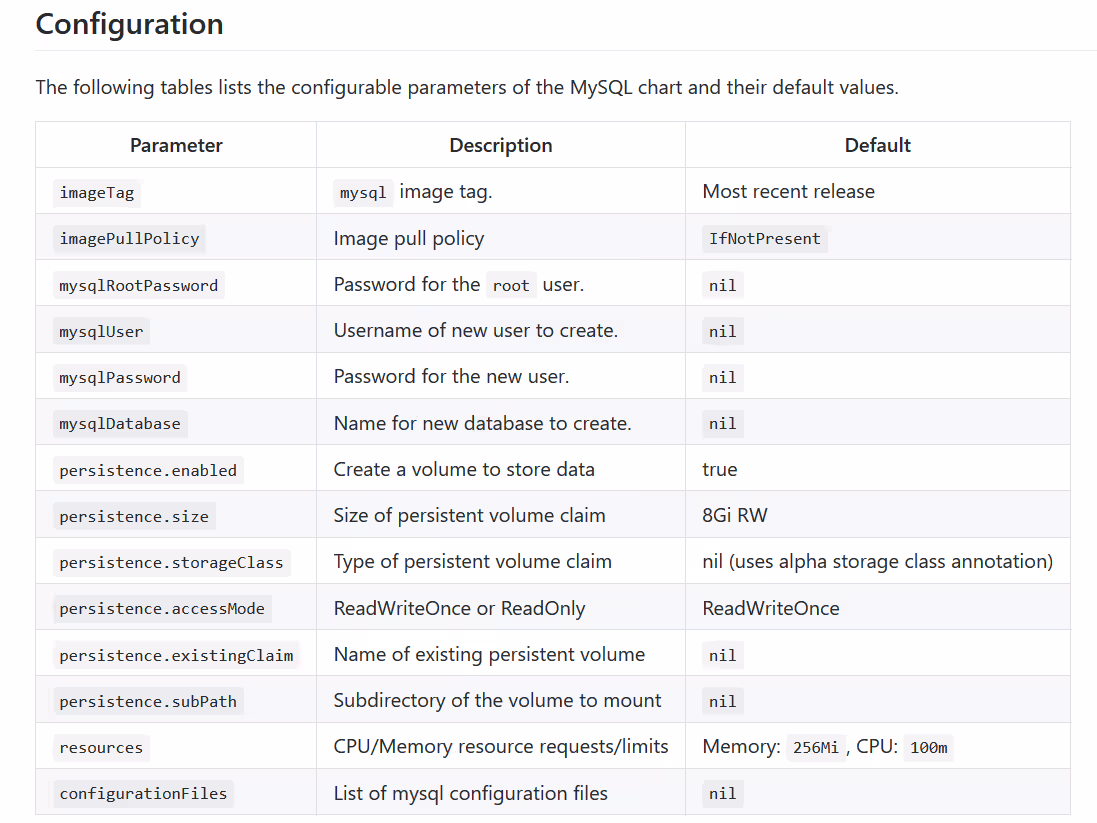Click the root code snippet
This screenshot has height=823, width=1097.
(x=511, y=286)
